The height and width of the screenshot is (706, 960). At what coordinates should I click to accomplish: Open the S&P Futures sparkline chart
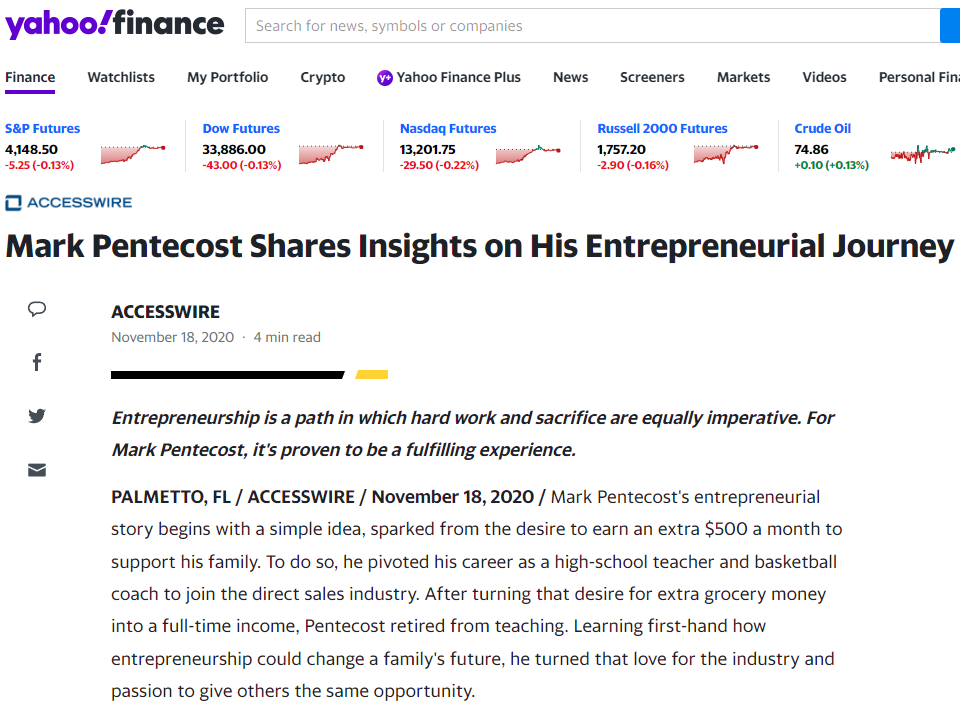click(x=133, y=153)
